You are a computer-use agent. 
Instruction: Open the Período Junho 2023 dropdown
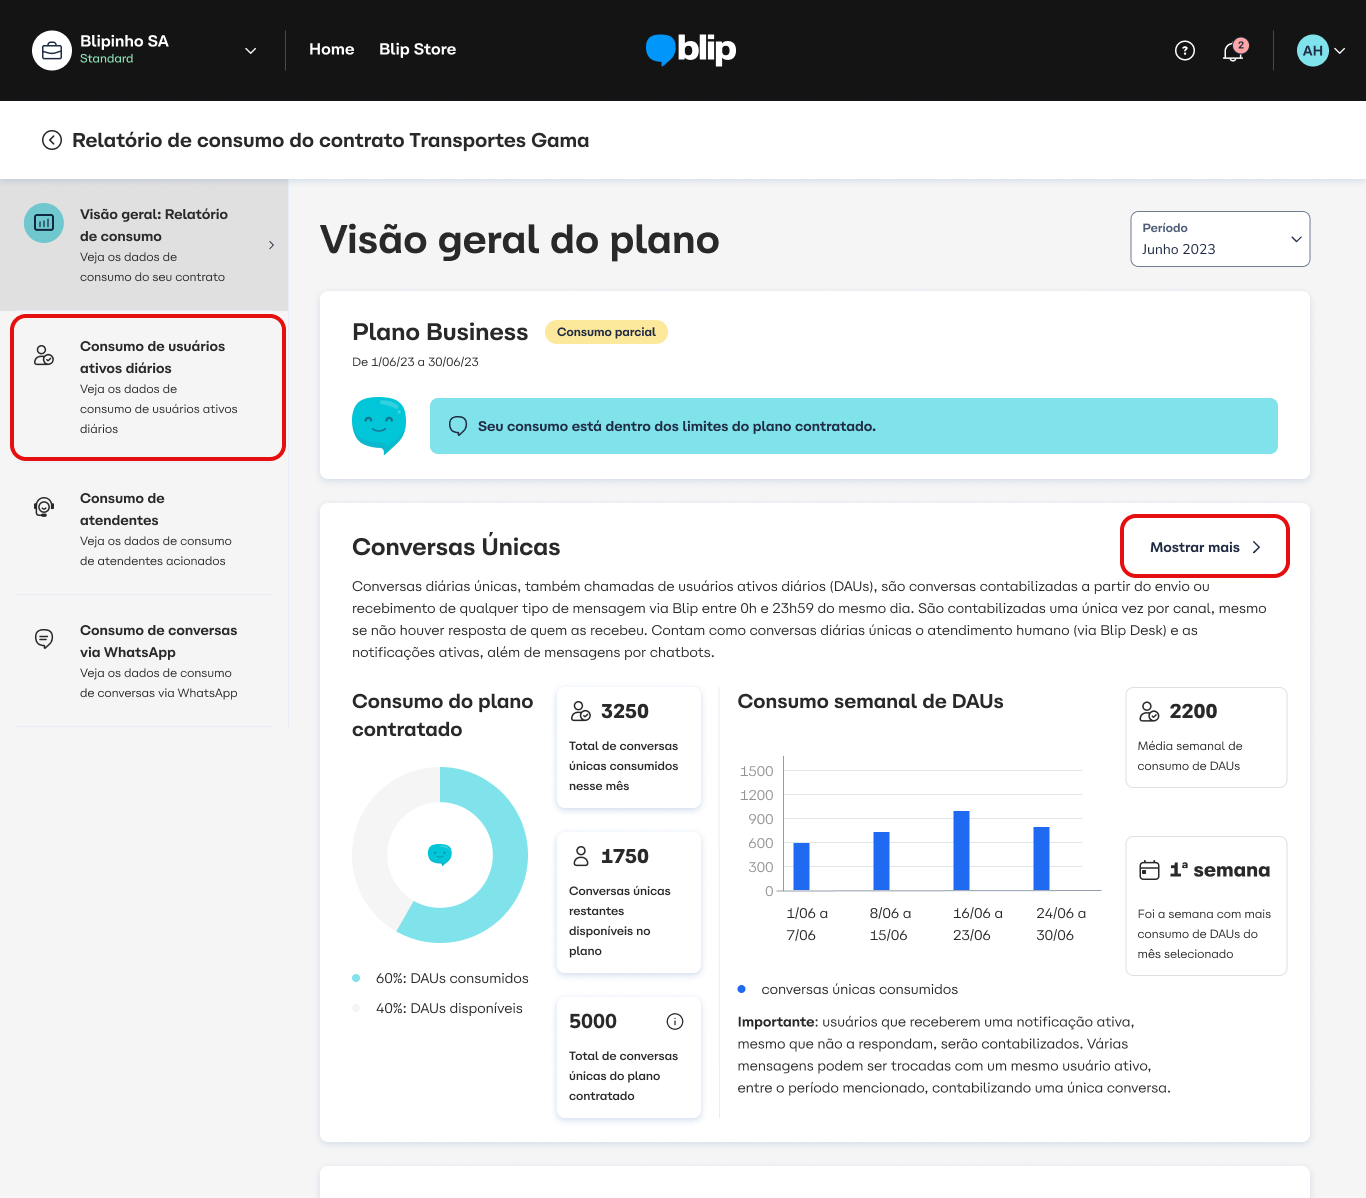point(1220,239)
